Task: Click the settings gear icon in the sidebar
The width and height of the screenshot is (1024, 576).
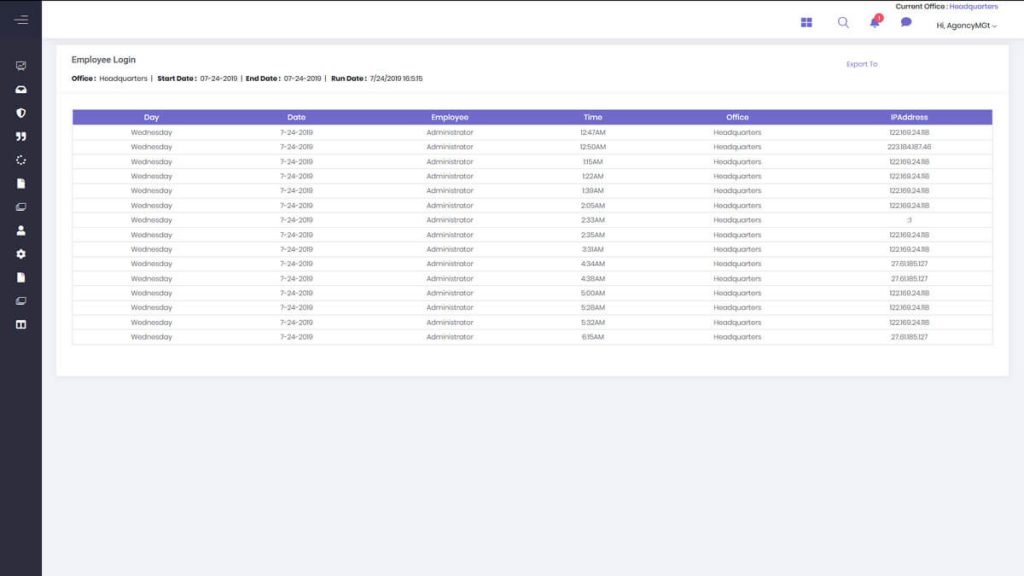Action: click(x=20, y=253)
